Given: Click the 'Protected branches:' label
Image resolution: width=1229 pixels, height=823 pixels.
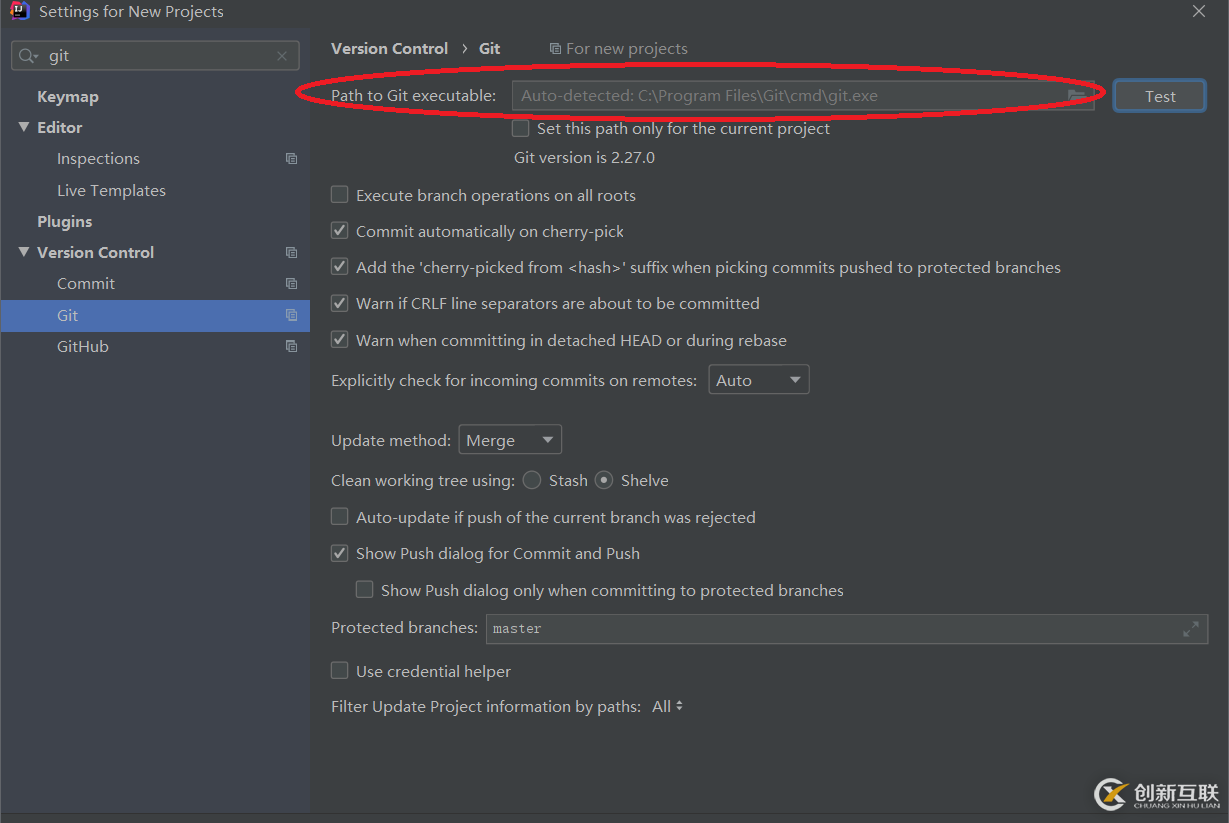Looking at the screenshot, I should point(405,628).
